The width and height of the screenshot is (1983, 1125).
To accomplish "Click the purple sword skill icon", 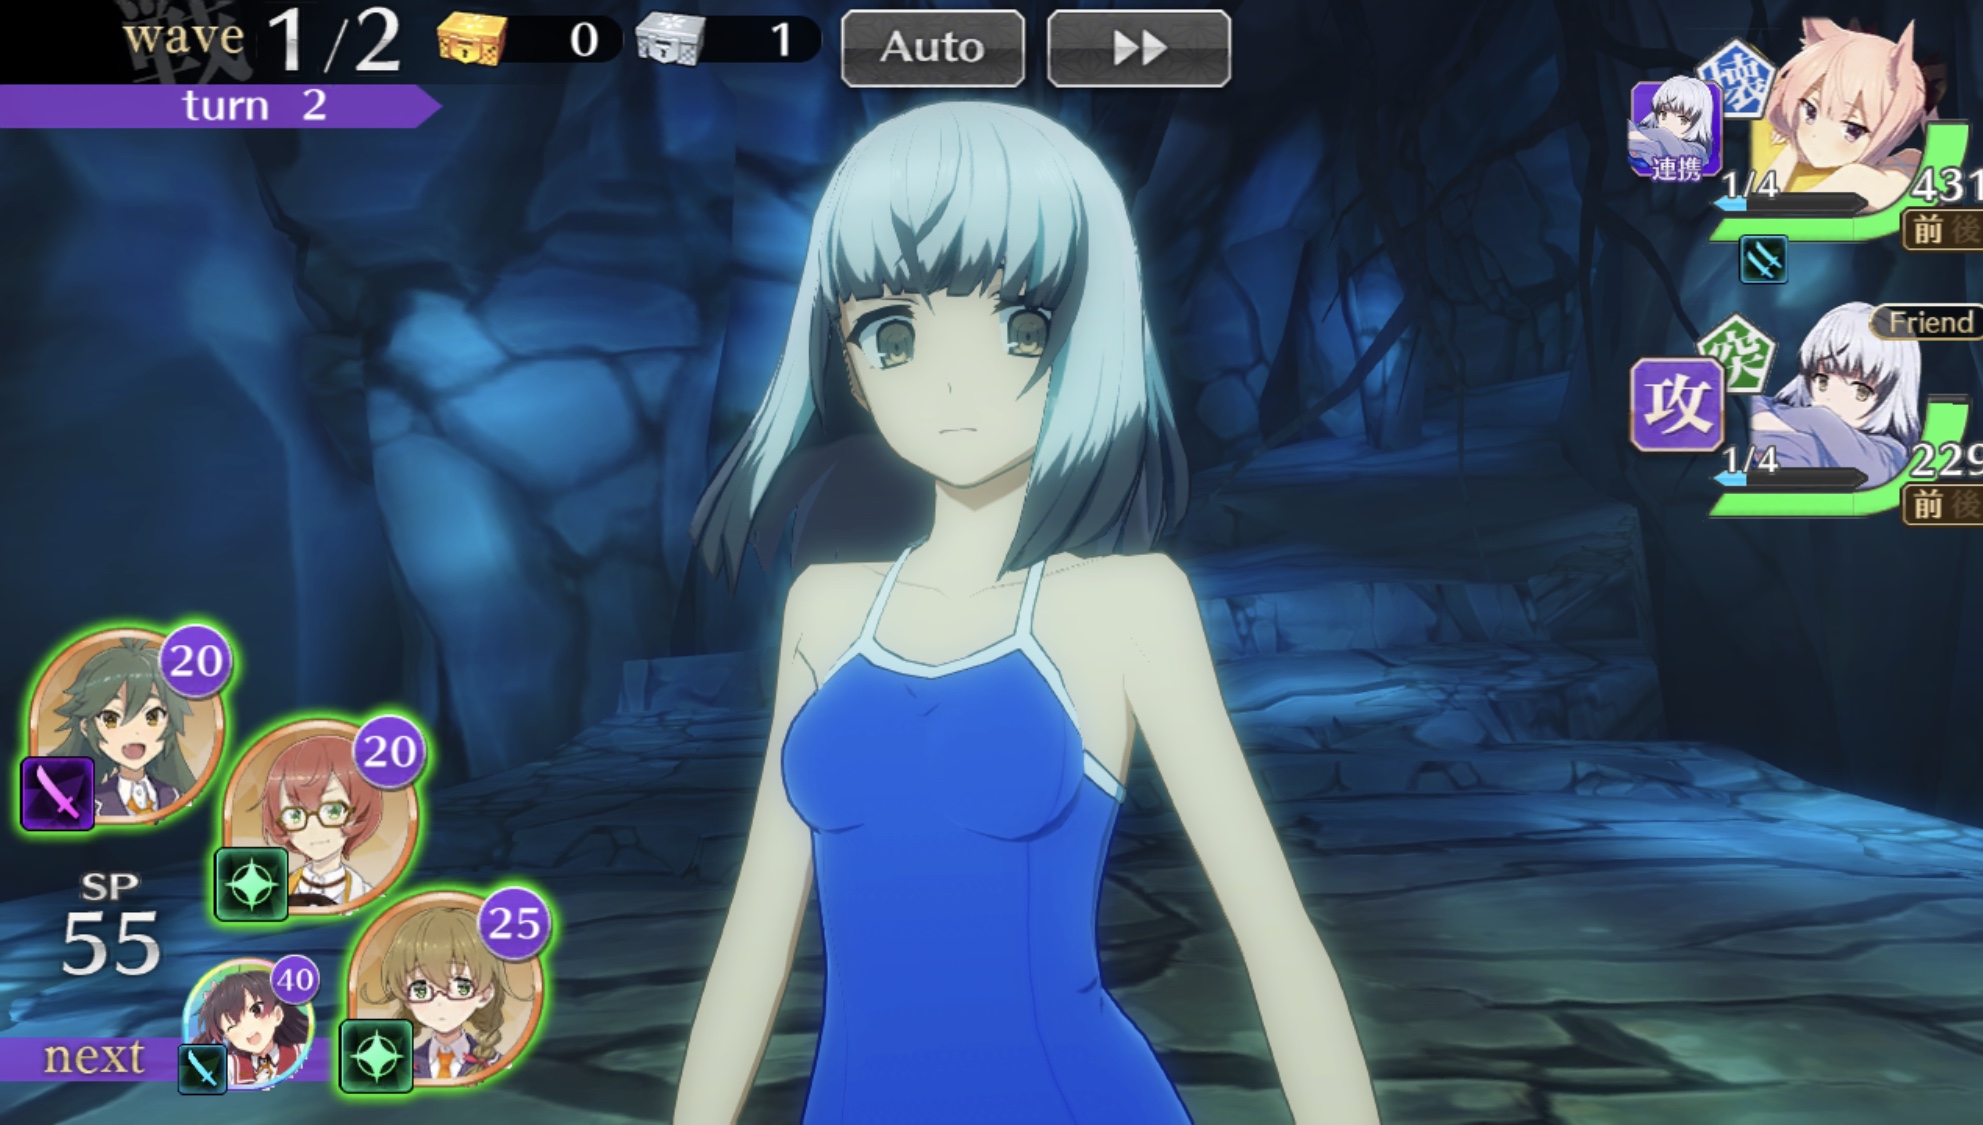I will coord(58,794).
